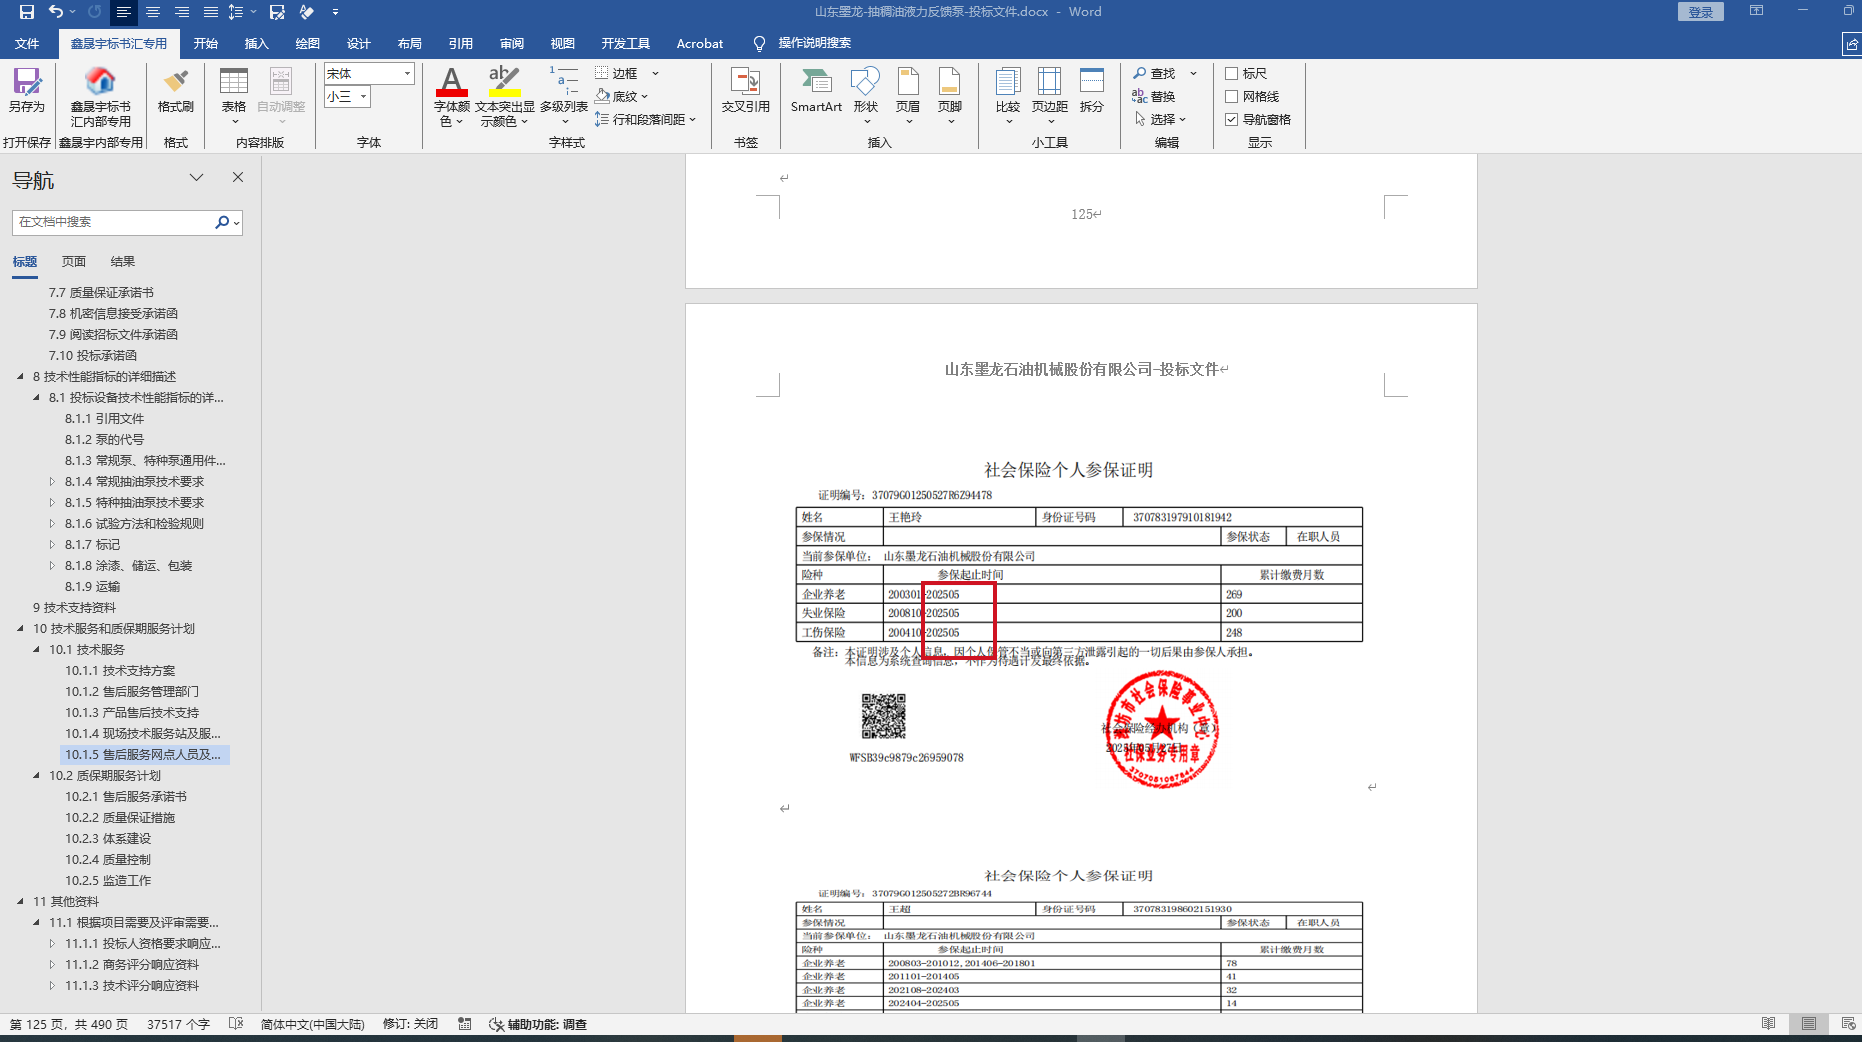Jump to heading 9 技术支持资料
This screenshot has width=1862, height=1042.
point(74,608)
